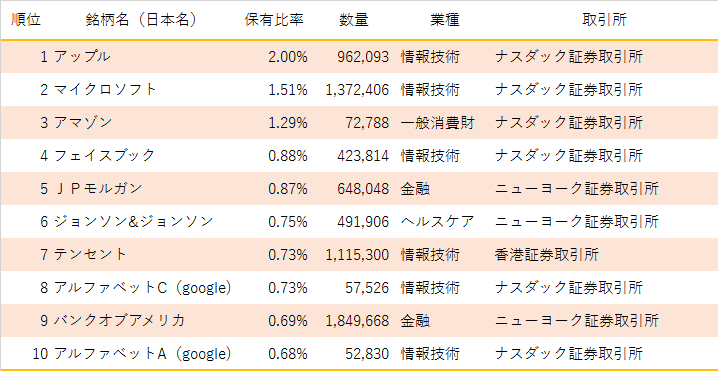Select the 1,849,668 quantity cell
Screen dimensions: 718x371
tap(357, 321)
